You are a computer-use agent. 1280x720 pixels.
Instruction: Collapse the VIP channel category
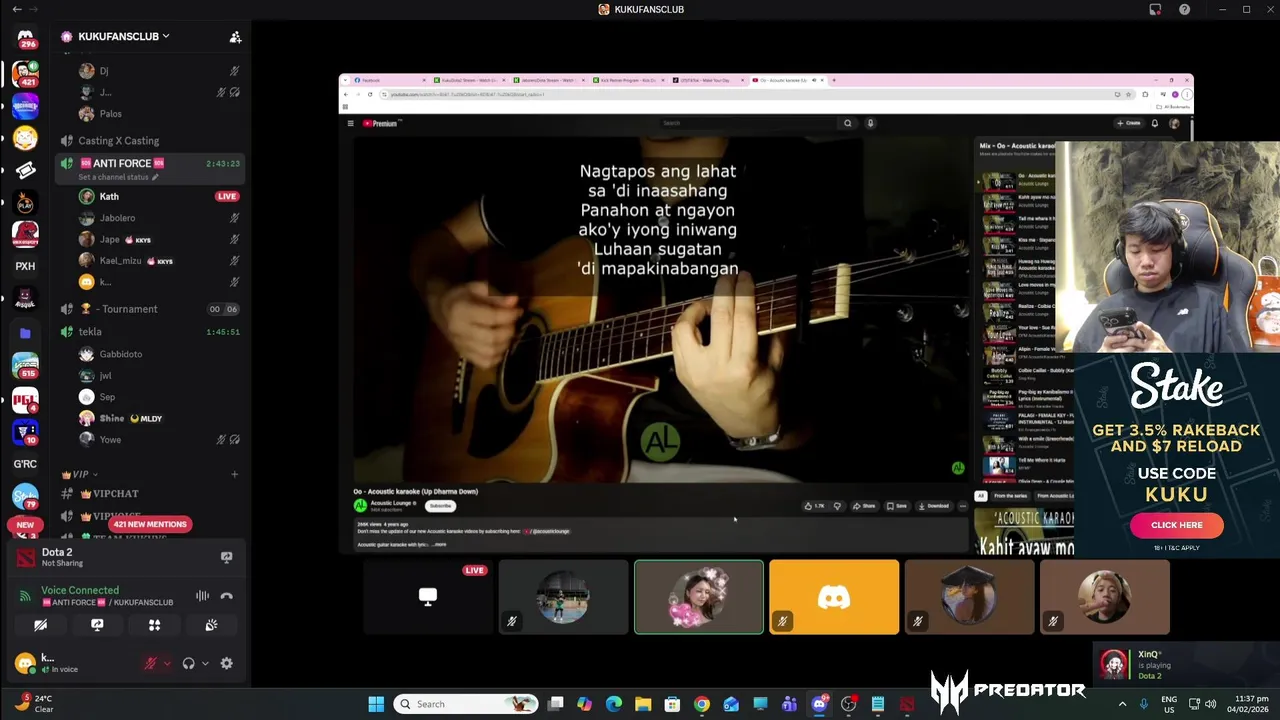[79, 474]
